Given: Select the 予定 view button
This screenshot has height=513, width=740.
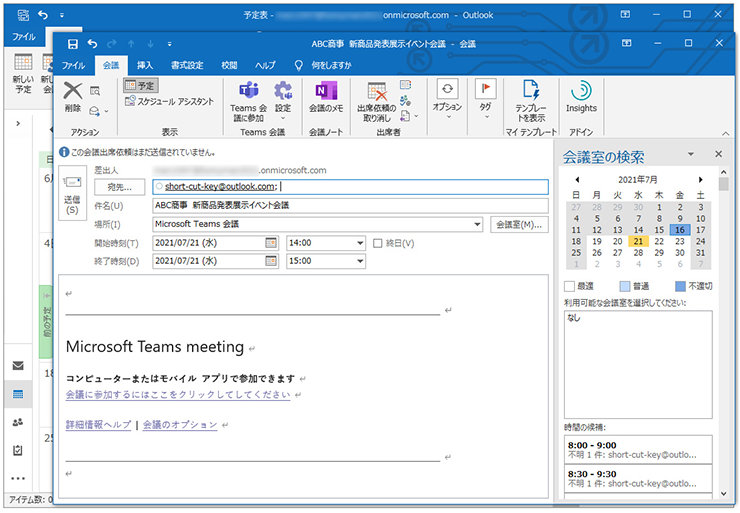Looking at the screenshot, I should (140, 86).
